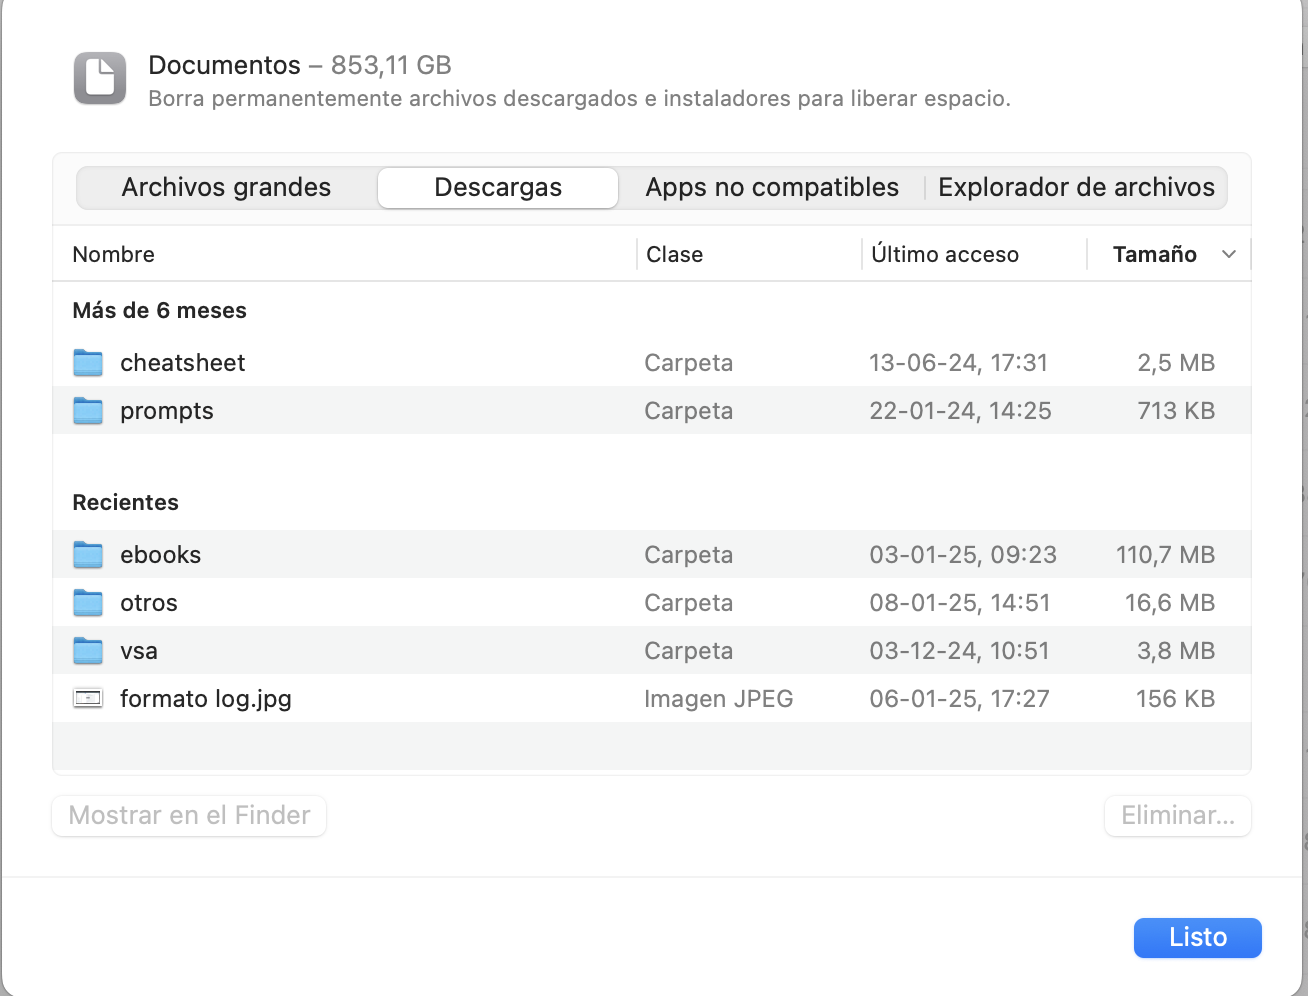The image size is (1308, 996).
Task: Click the cheatsheet folder icon
Action: click(88, 363)
